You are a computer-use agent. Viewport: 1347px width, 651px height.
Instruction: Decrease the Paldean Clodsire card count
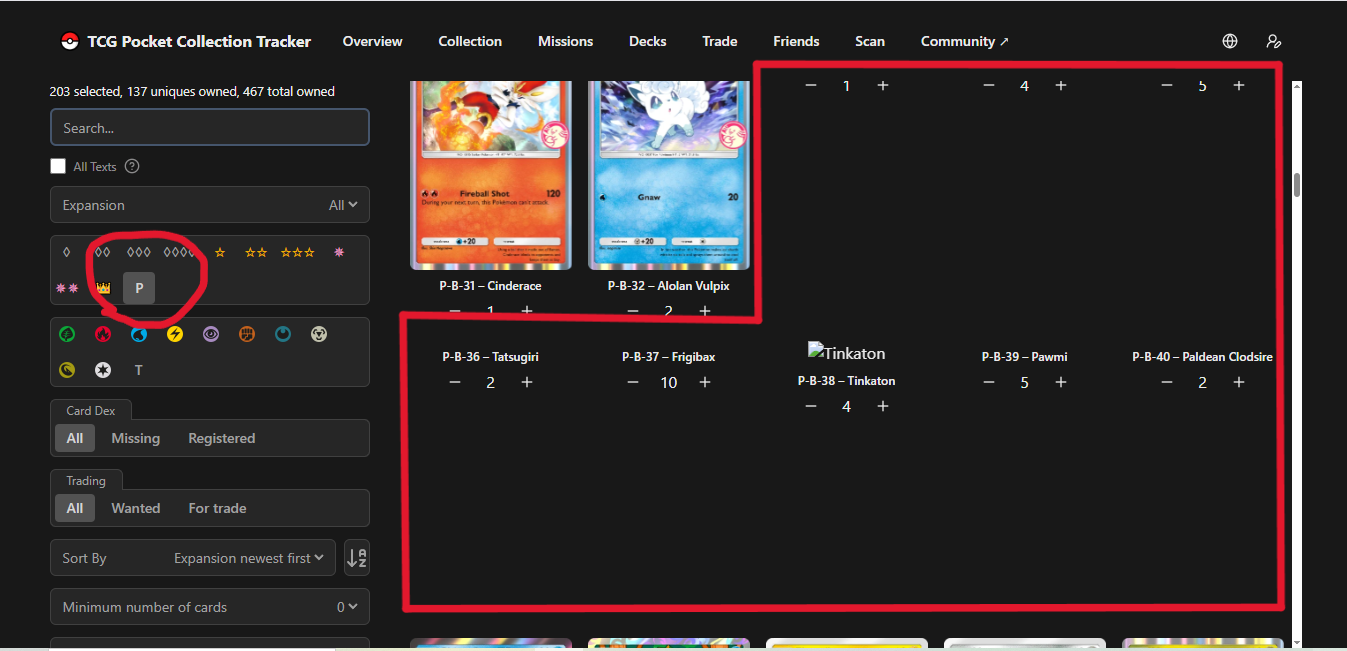point(1167,382)
